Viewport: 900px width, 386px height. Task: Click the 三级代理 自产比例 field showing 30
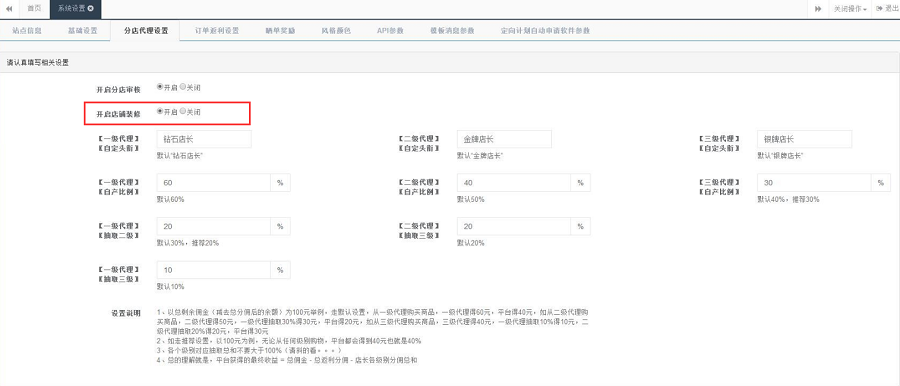tap(814, 183)
